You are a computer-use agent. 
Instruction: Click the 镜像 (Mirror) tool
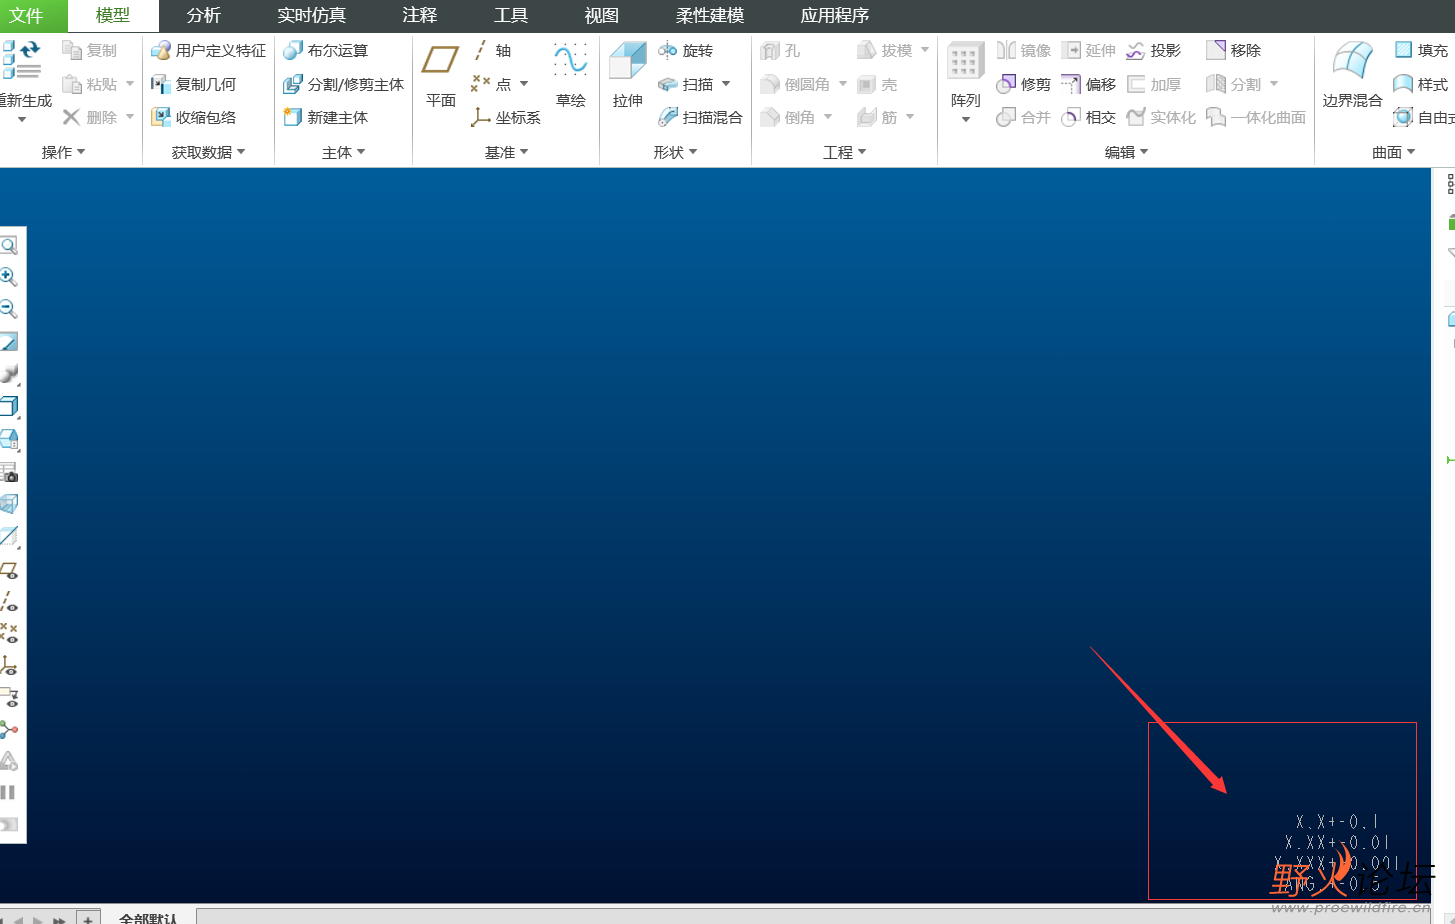tap(1024, 51)
